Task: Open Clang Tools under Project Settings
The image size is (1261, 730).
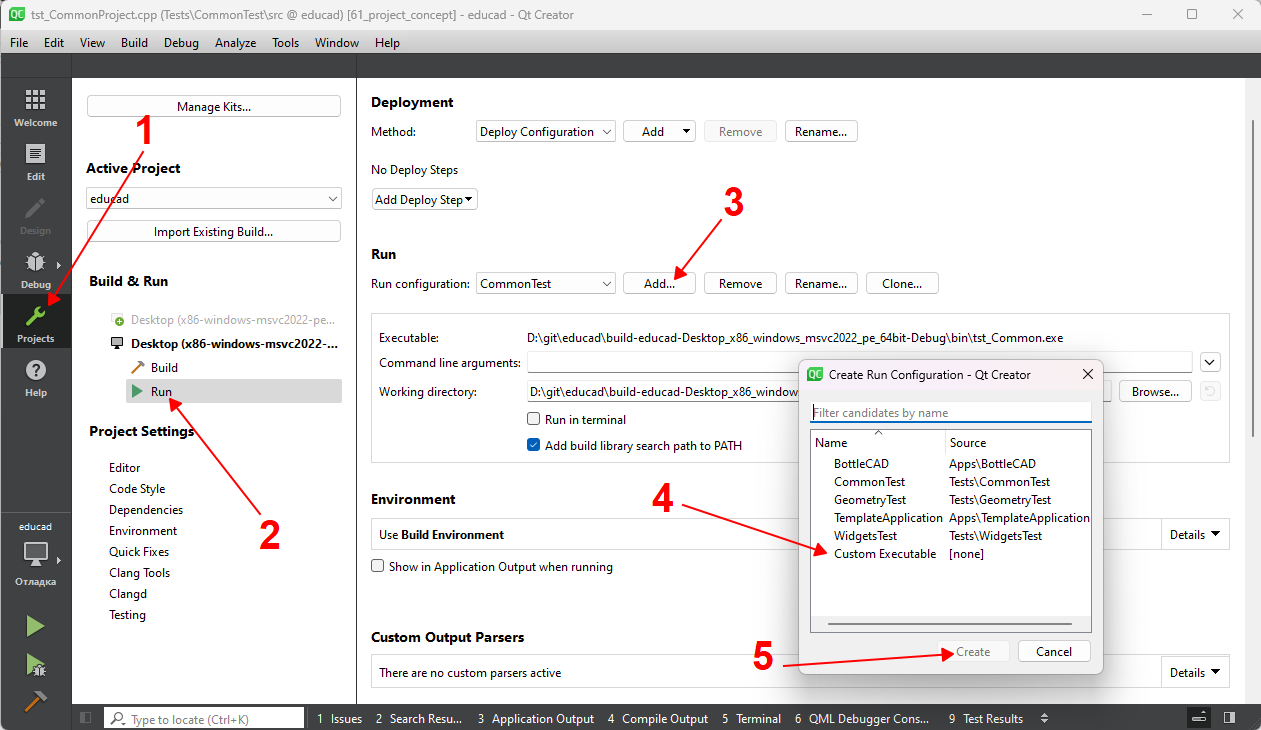Action: tap(140, 573)
